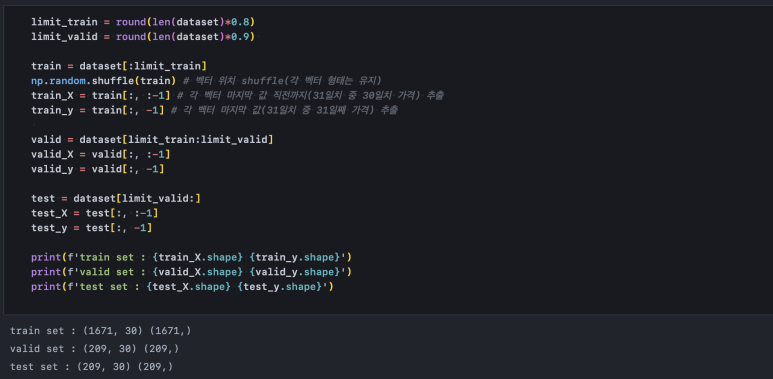Click the comment after the train_X assignment
Viewport: 773px width, 379px height.
pyautogui.click(x=310, y=96)
